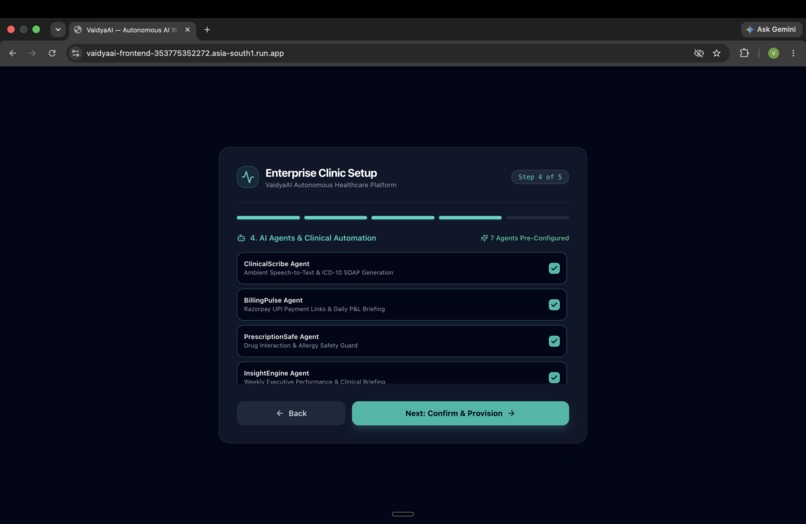This screenshot has width=806, height=524.
Task: Click the robot icon beside AI Agents heading
Action: [241, 238]
